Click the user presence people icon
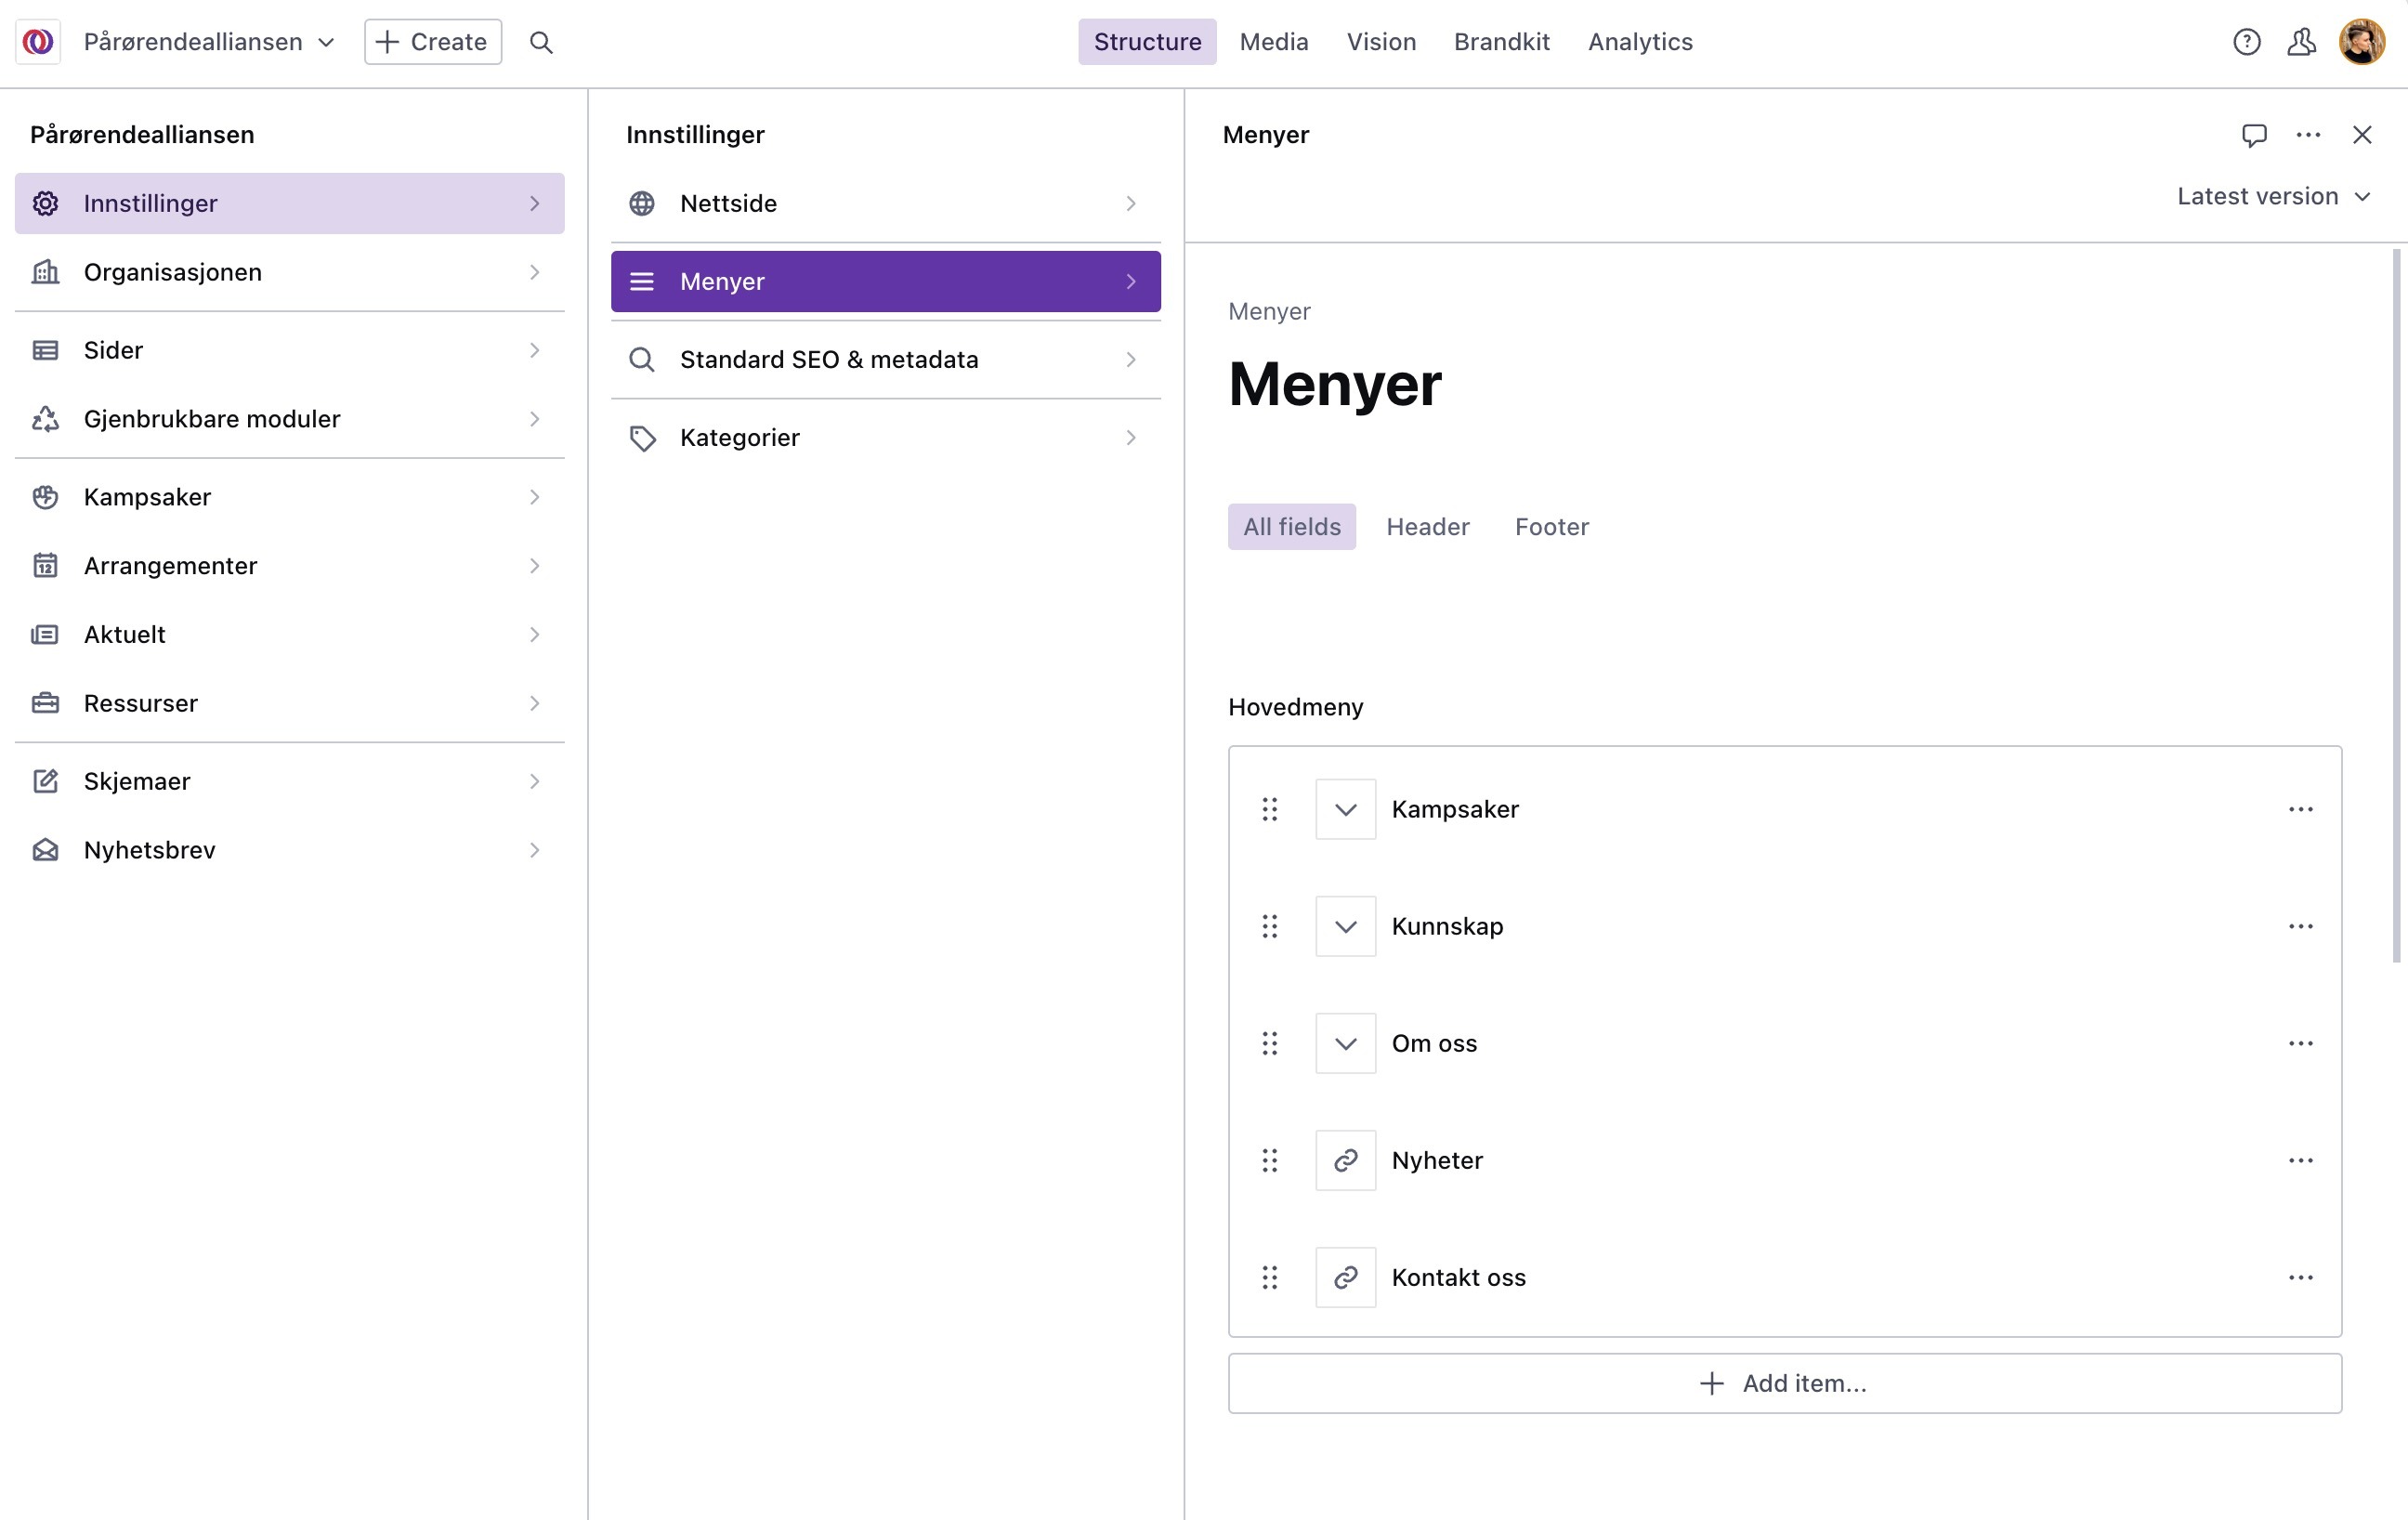Screen dimensions: 2408x1520 pyautogui.click(x=2301, y=42)
